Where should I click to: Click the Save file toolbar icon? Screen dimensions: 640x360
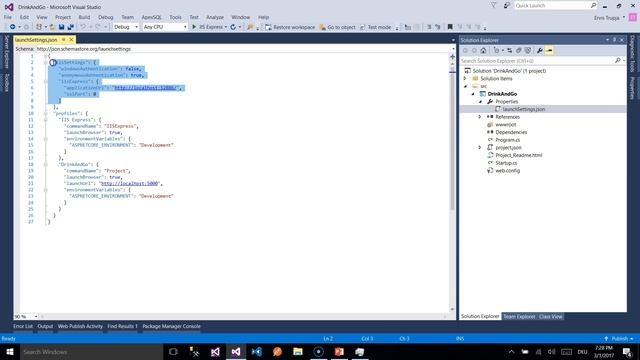pos(61,27)
